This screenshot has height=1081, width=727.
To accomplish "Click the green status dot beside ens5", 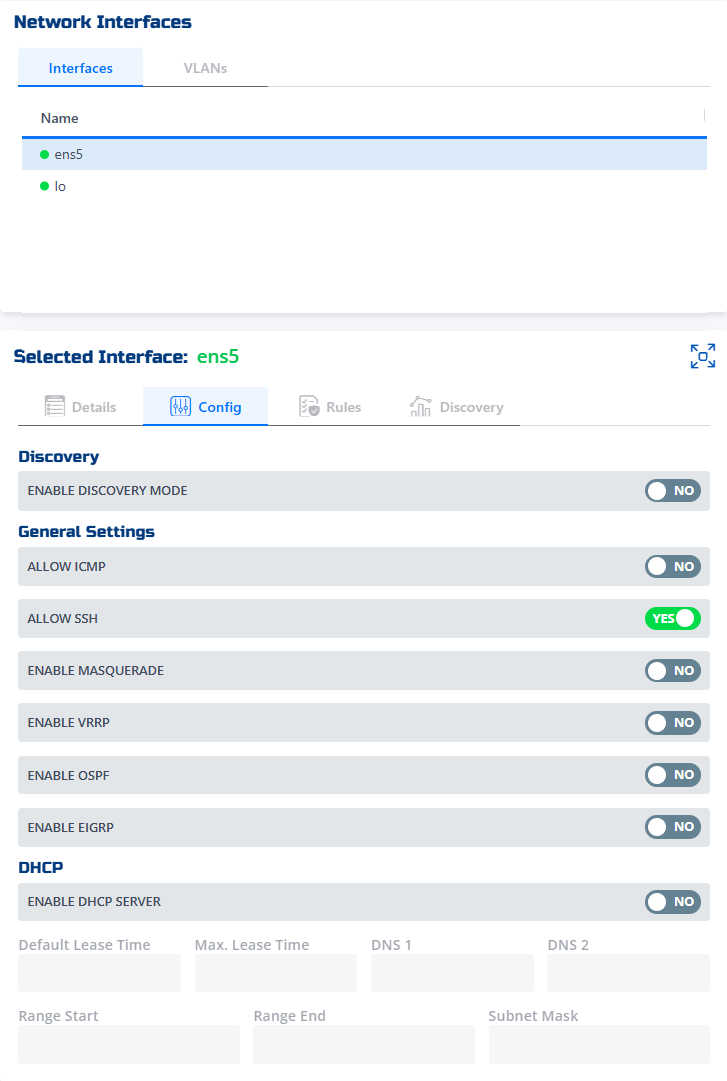I will (42, 154).
